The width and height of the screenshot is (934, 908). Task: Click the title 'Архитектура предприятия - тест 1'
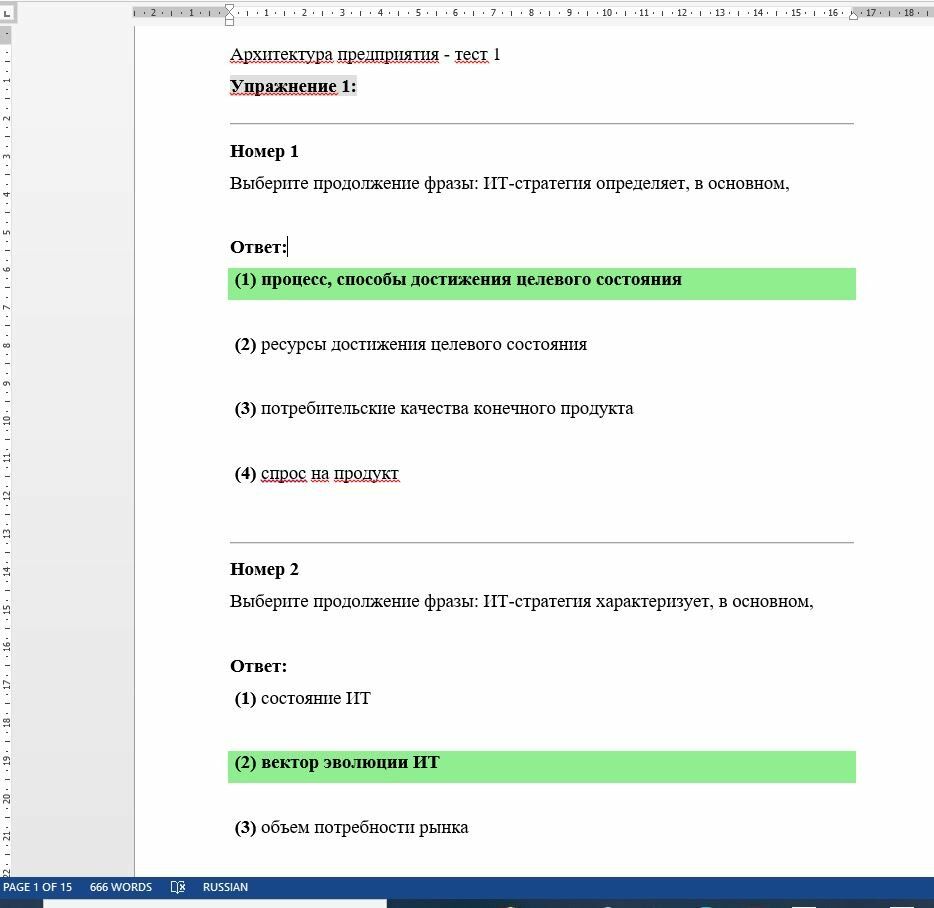pyautogui.click(x=365, y=54)
